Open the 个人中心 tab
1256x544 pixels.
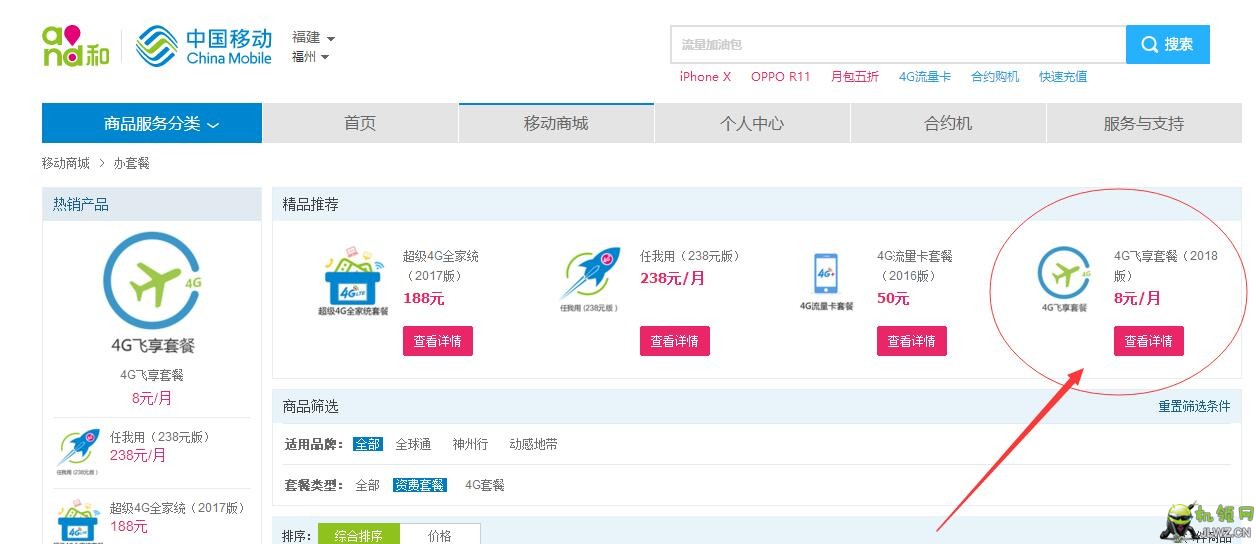pos(752,123)
